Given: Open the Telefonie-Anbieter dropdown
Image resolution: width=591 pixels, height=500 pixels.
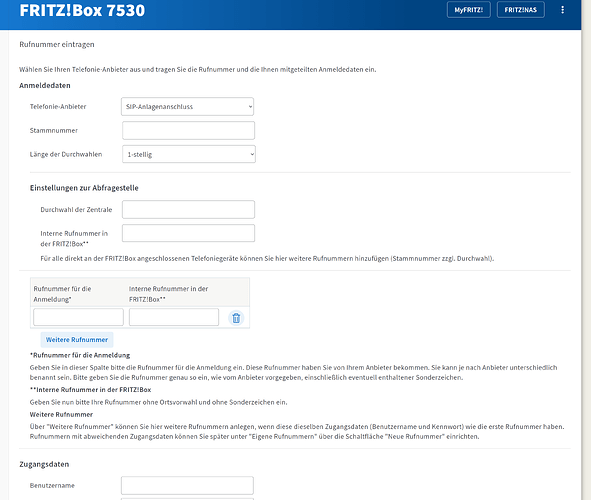Looking at the screenshot, I should point(187,107).
